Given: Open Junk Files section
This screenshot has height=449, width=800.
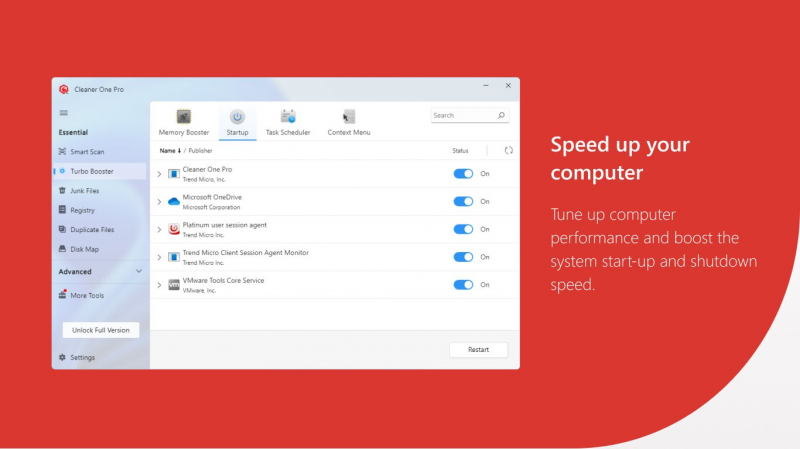Looking at the screenshot, I should click(x=99, y=190).
